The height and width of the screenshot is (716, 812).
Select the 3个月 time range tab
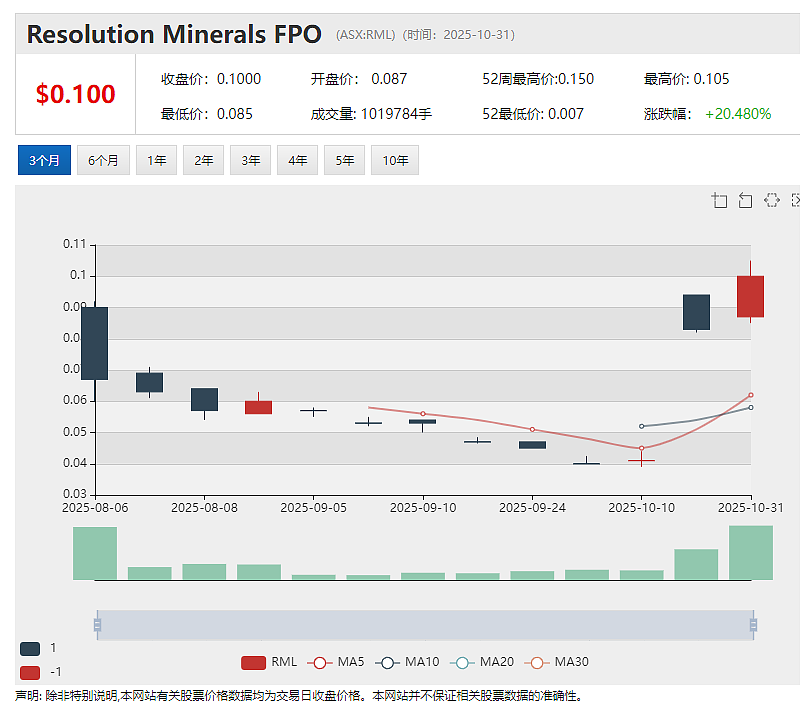pos(44,160)
